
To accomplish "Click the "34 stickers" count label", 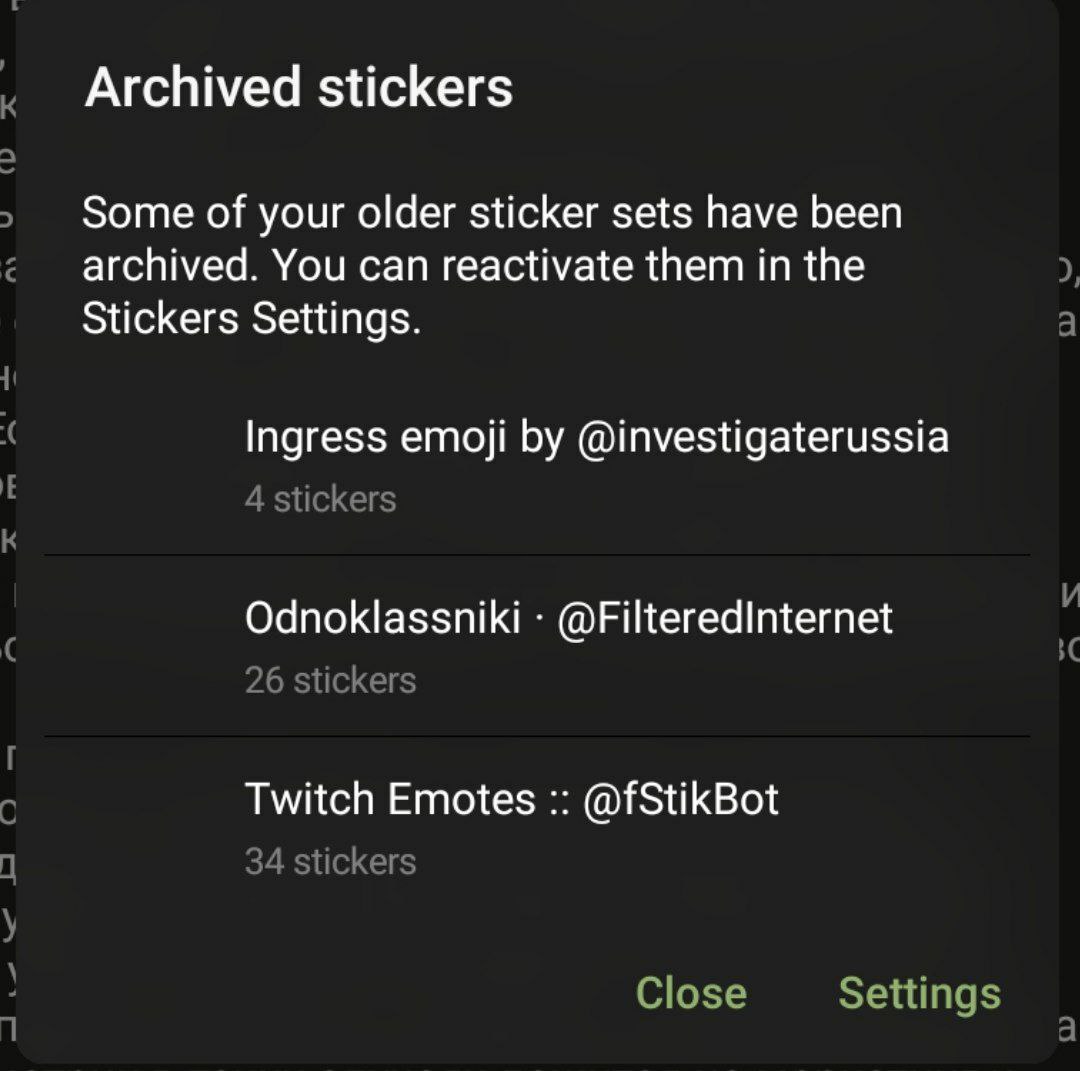I will [330, 862].
